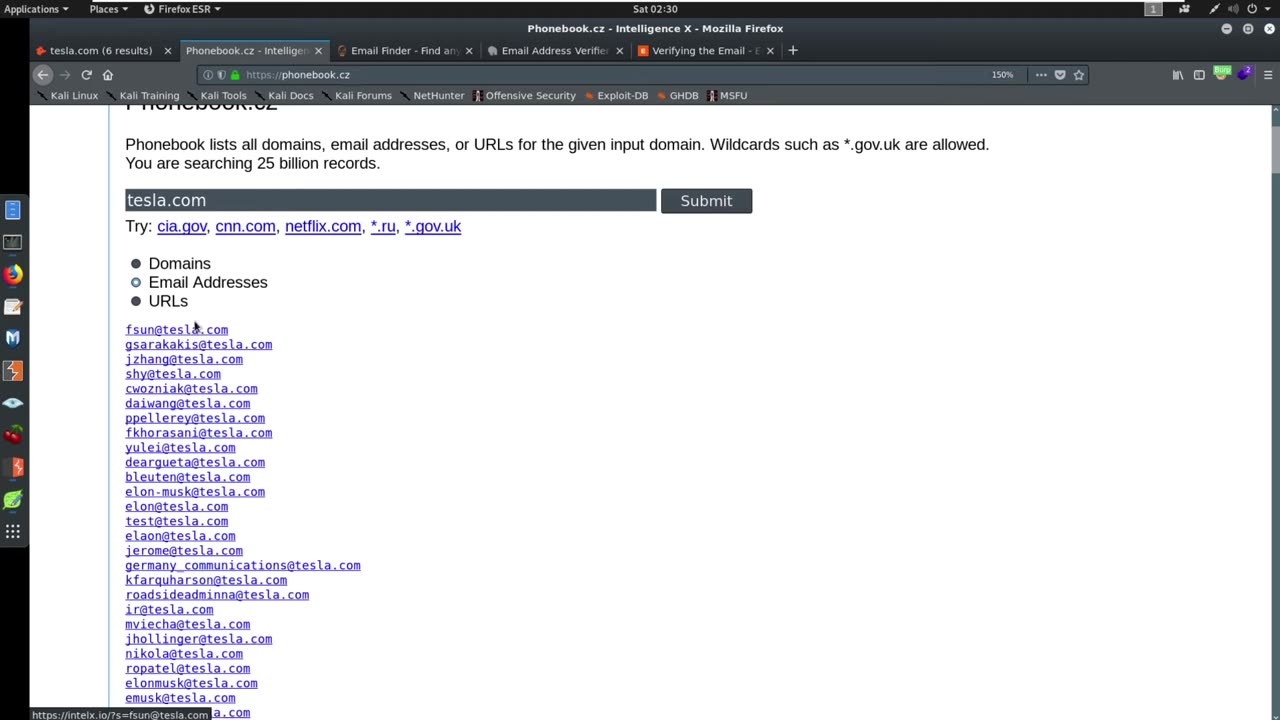1280x720 pixels.
Task: Switch to Email Address Verifier tab
Action: click(x=554, y=51)
